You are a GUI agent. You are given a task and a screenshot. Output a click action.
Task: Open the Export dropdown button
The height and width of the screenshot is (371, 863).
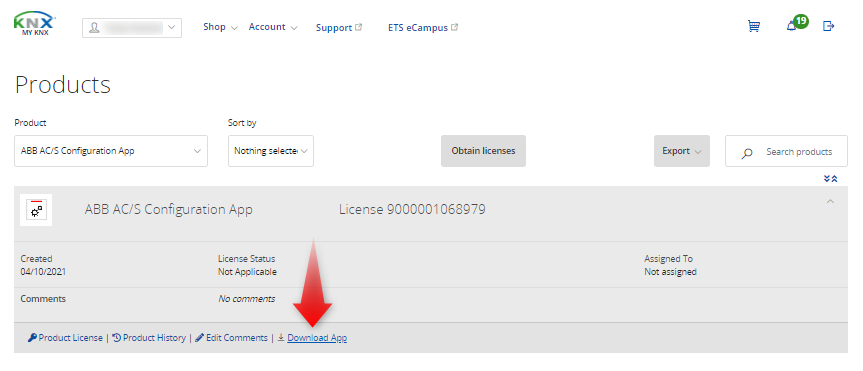[x=682, y=151]
